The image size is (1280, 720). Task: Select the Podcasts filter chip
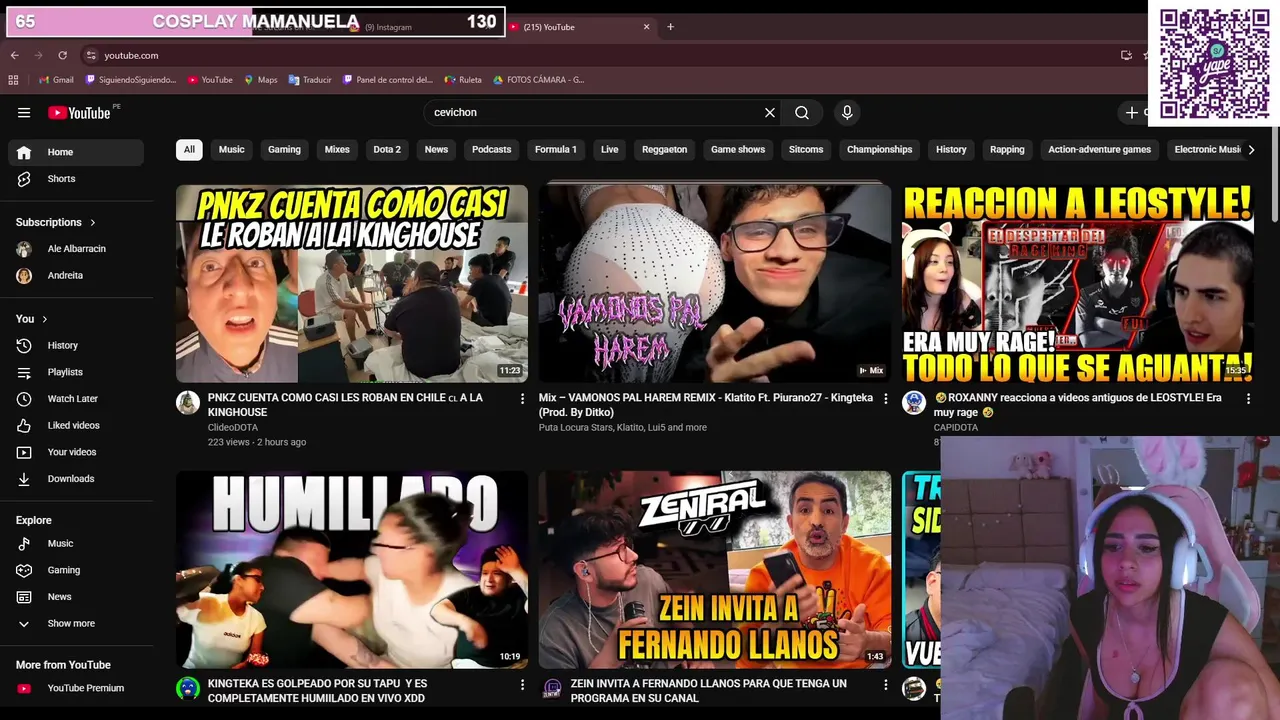click(x=491, y=150)
